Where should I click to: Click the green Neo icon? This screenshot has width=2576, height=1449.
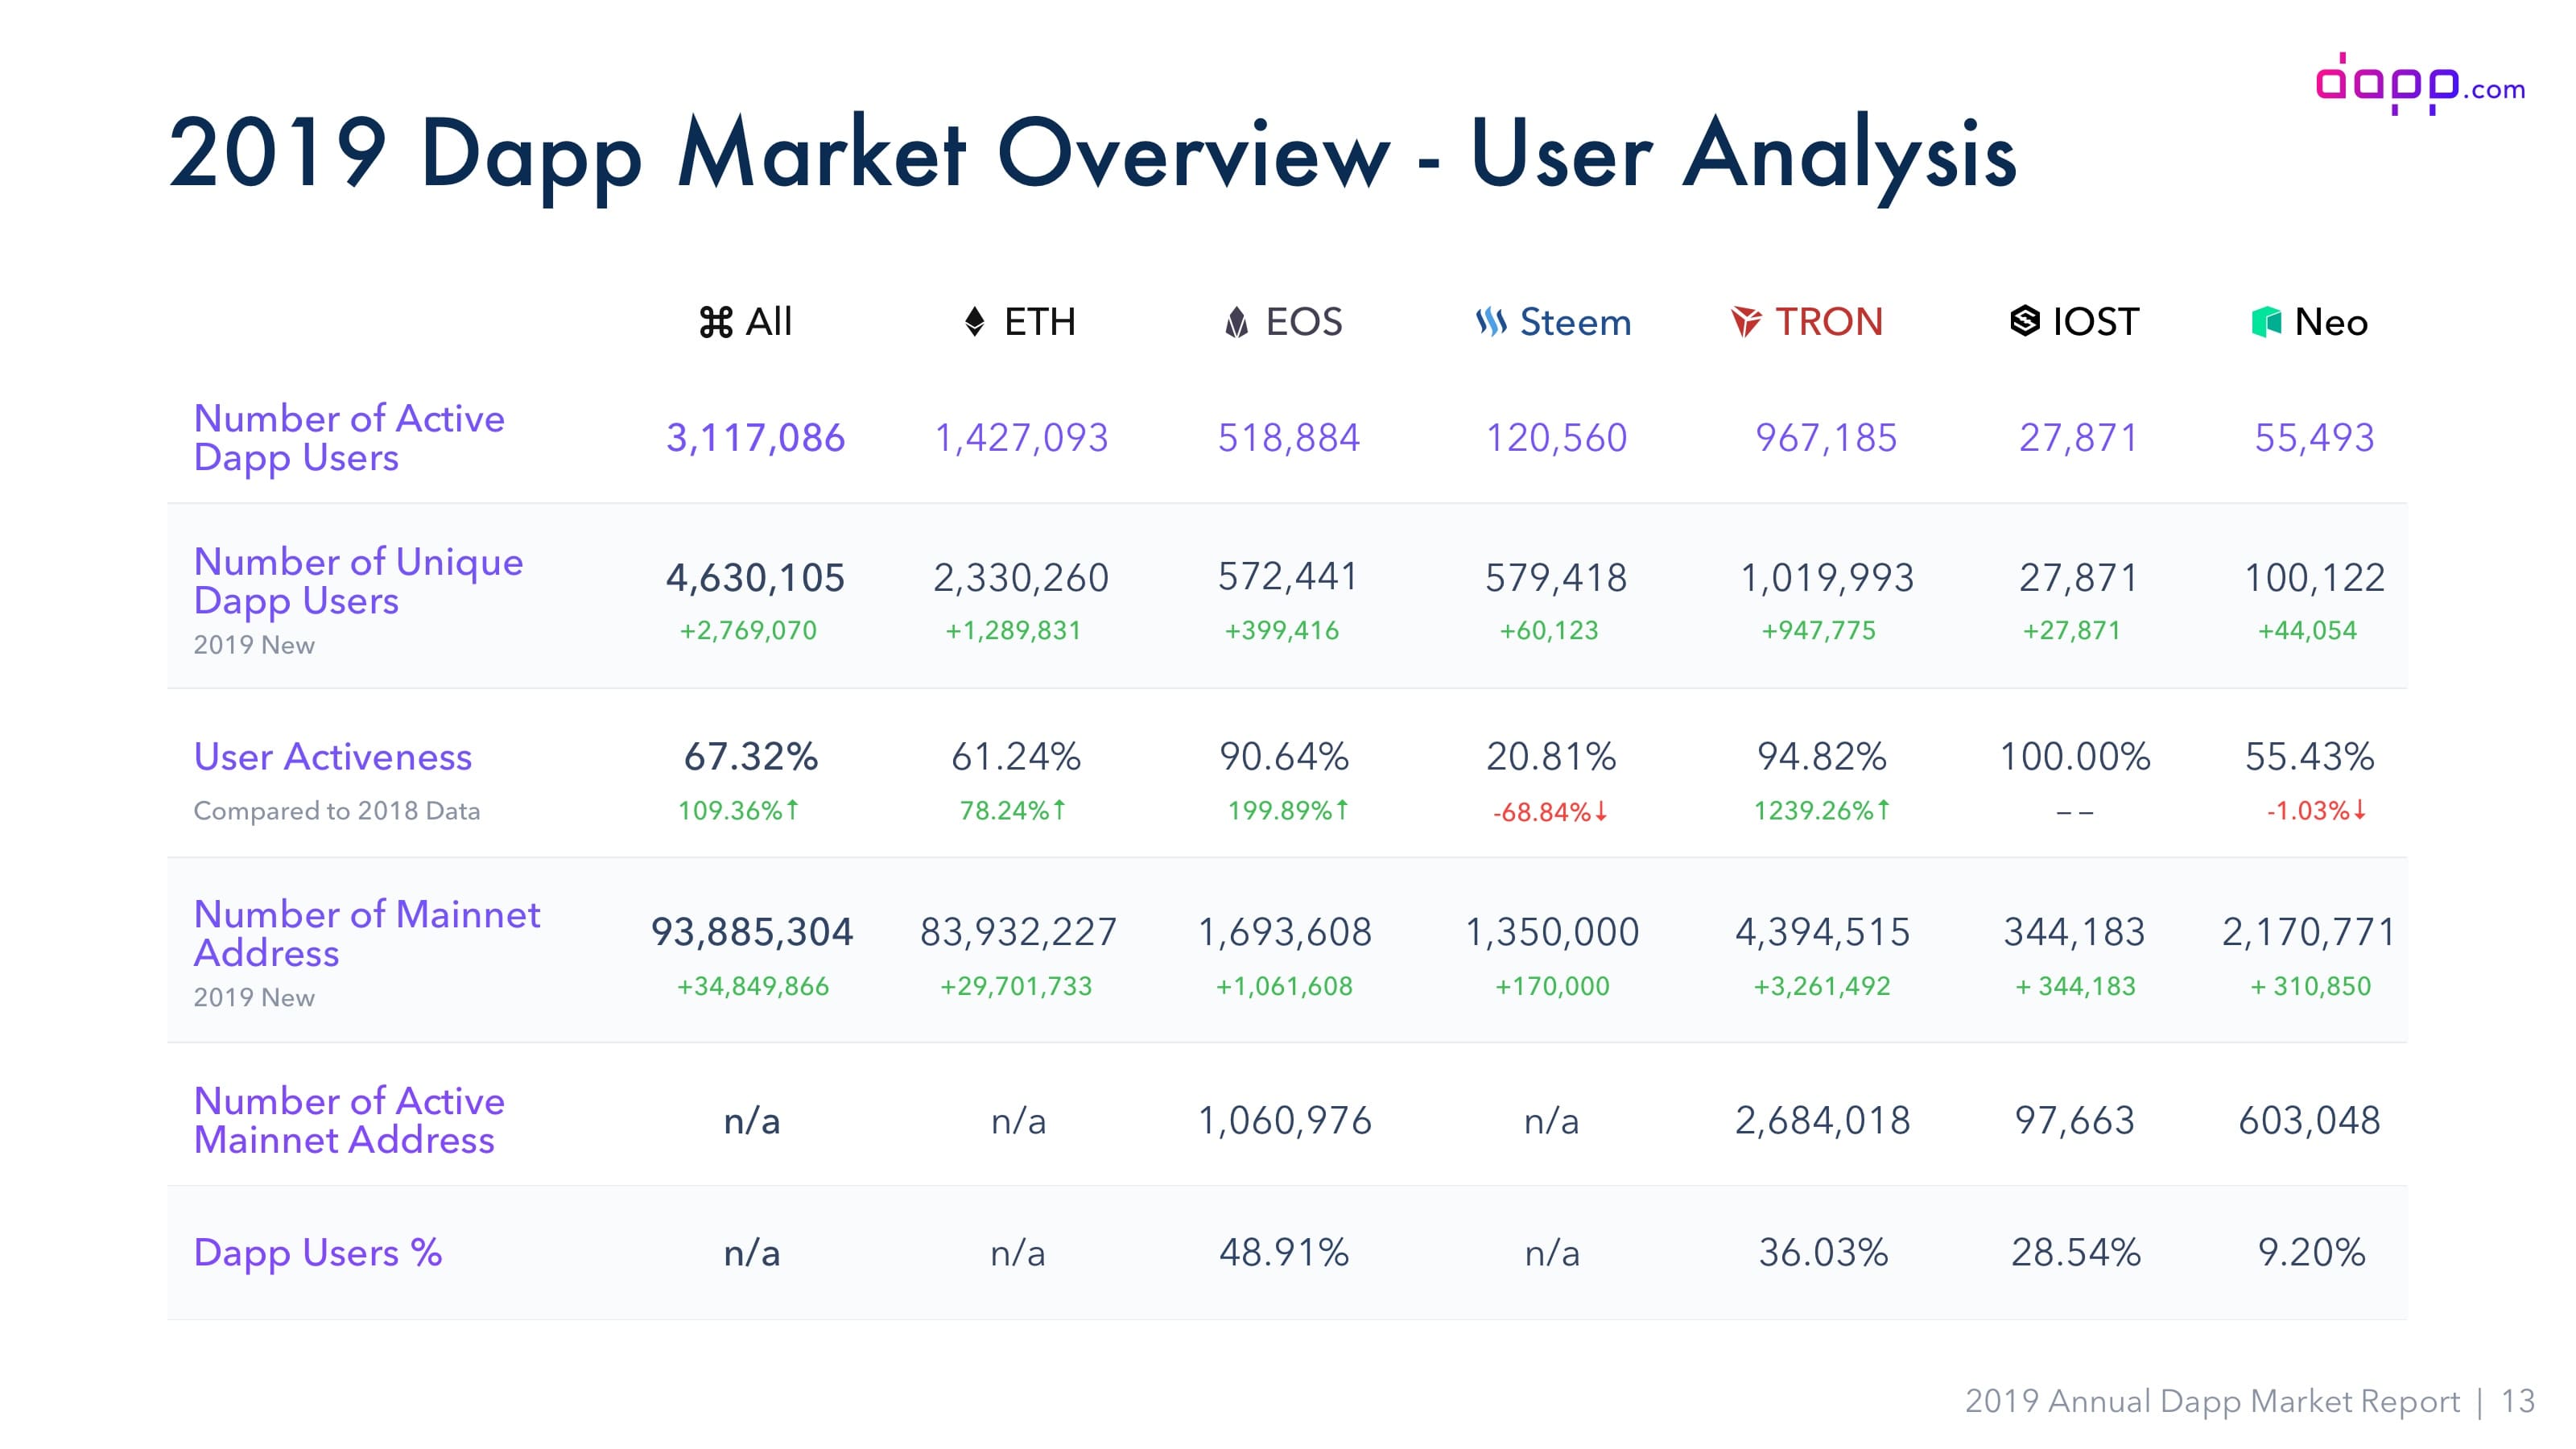tap(2265, 322)
